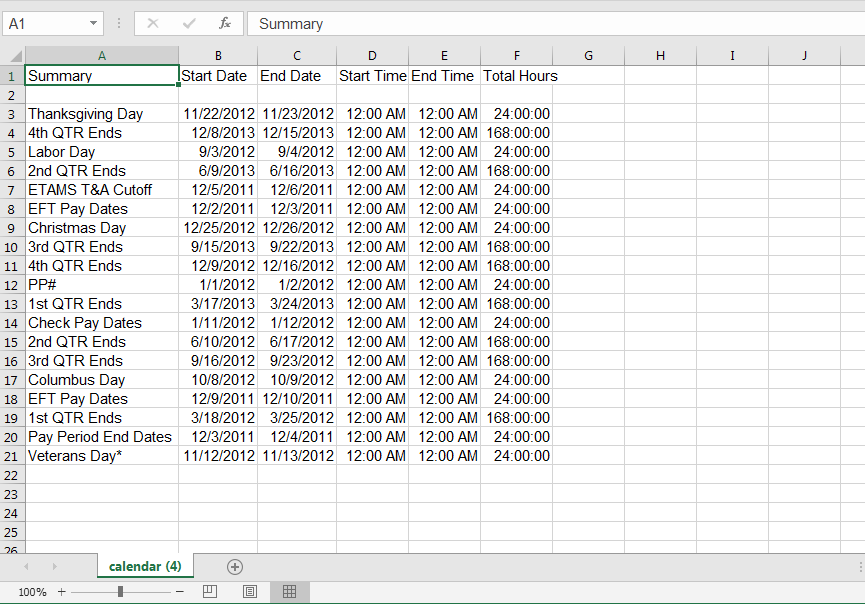865x604 pixels.
Task: Click the 100% zoom level indicator
Action: [32, 591]
